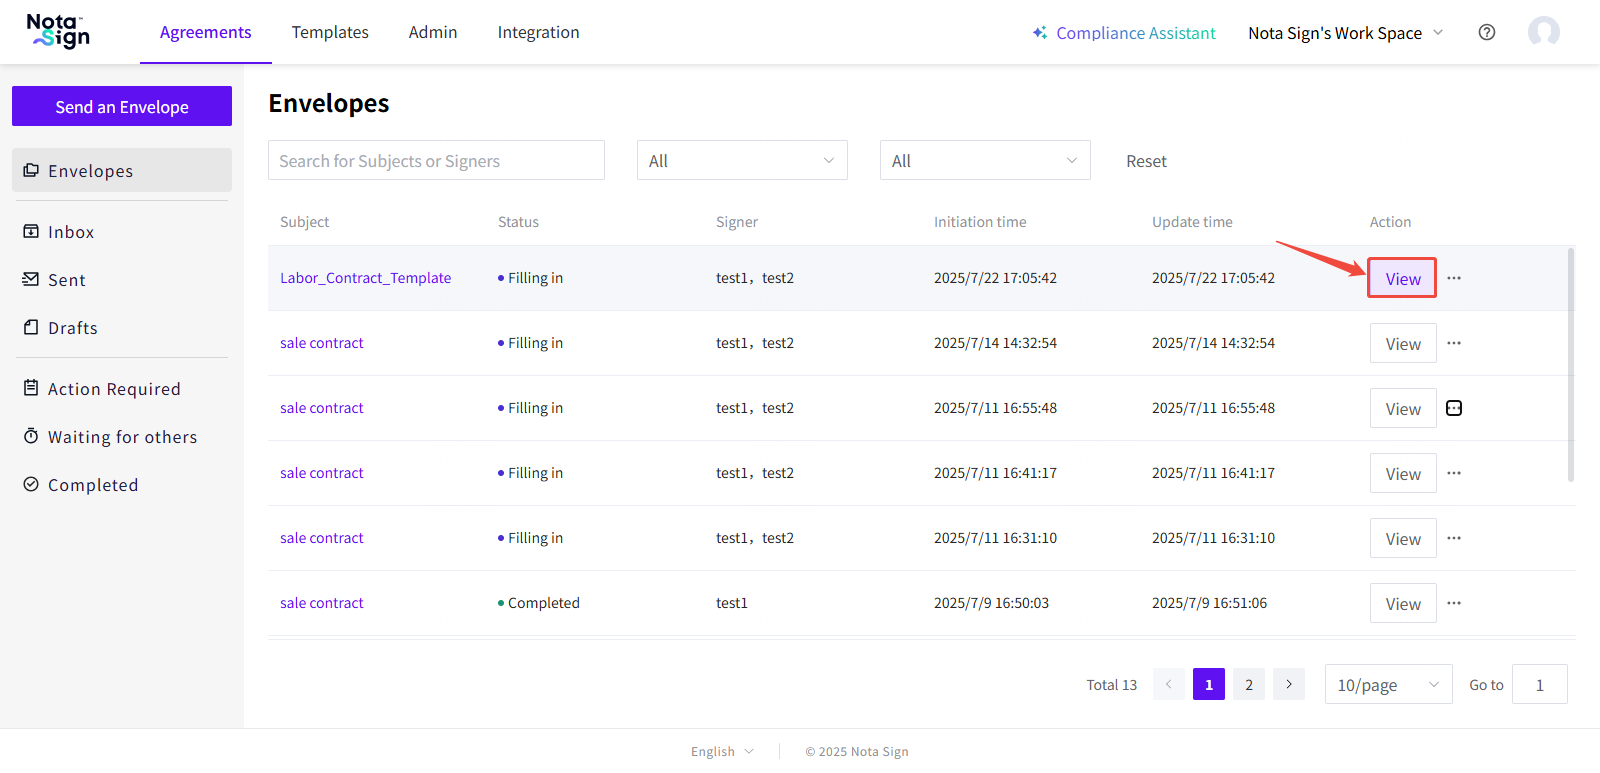Go to page 2 of the envelopes
Viewport: 1600px width, 773px height.
click(x=1249, y=685)
